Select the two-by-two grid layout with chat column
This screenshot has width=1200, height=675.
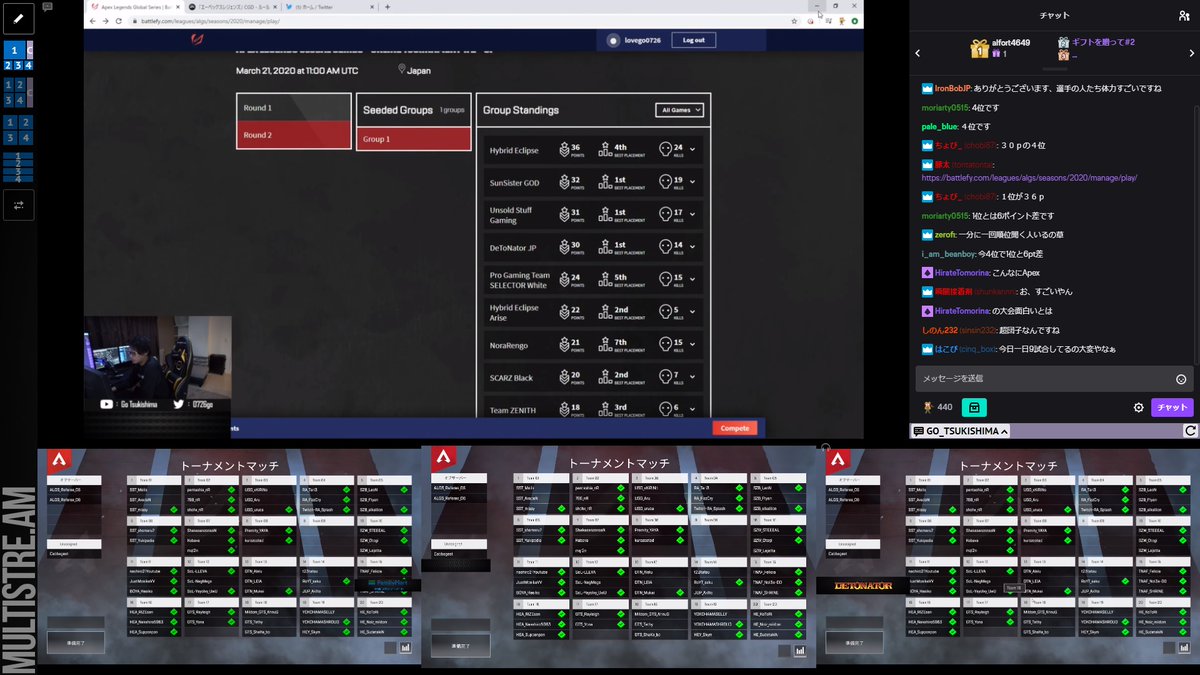tap(18, 93)
